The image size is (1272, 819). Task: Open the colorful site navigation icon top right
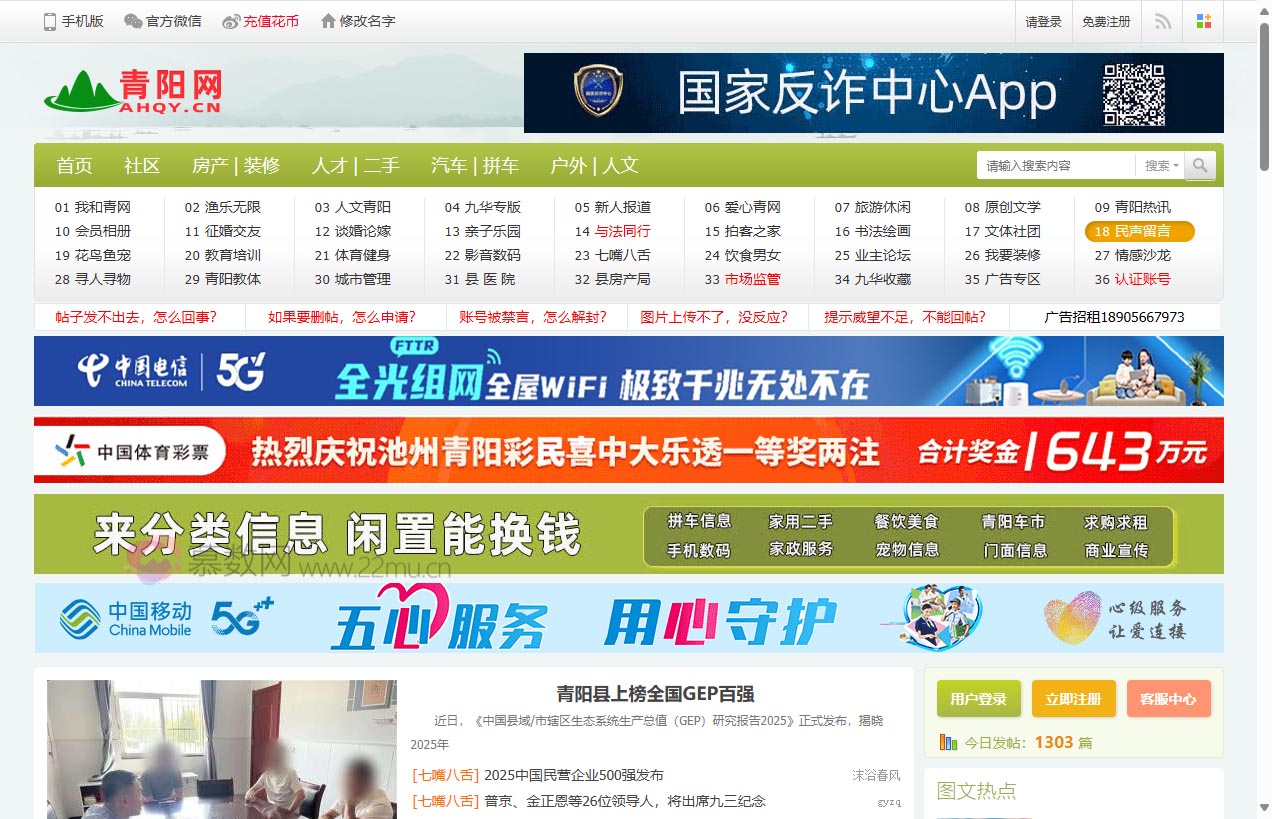click(x=1204, y=21)
